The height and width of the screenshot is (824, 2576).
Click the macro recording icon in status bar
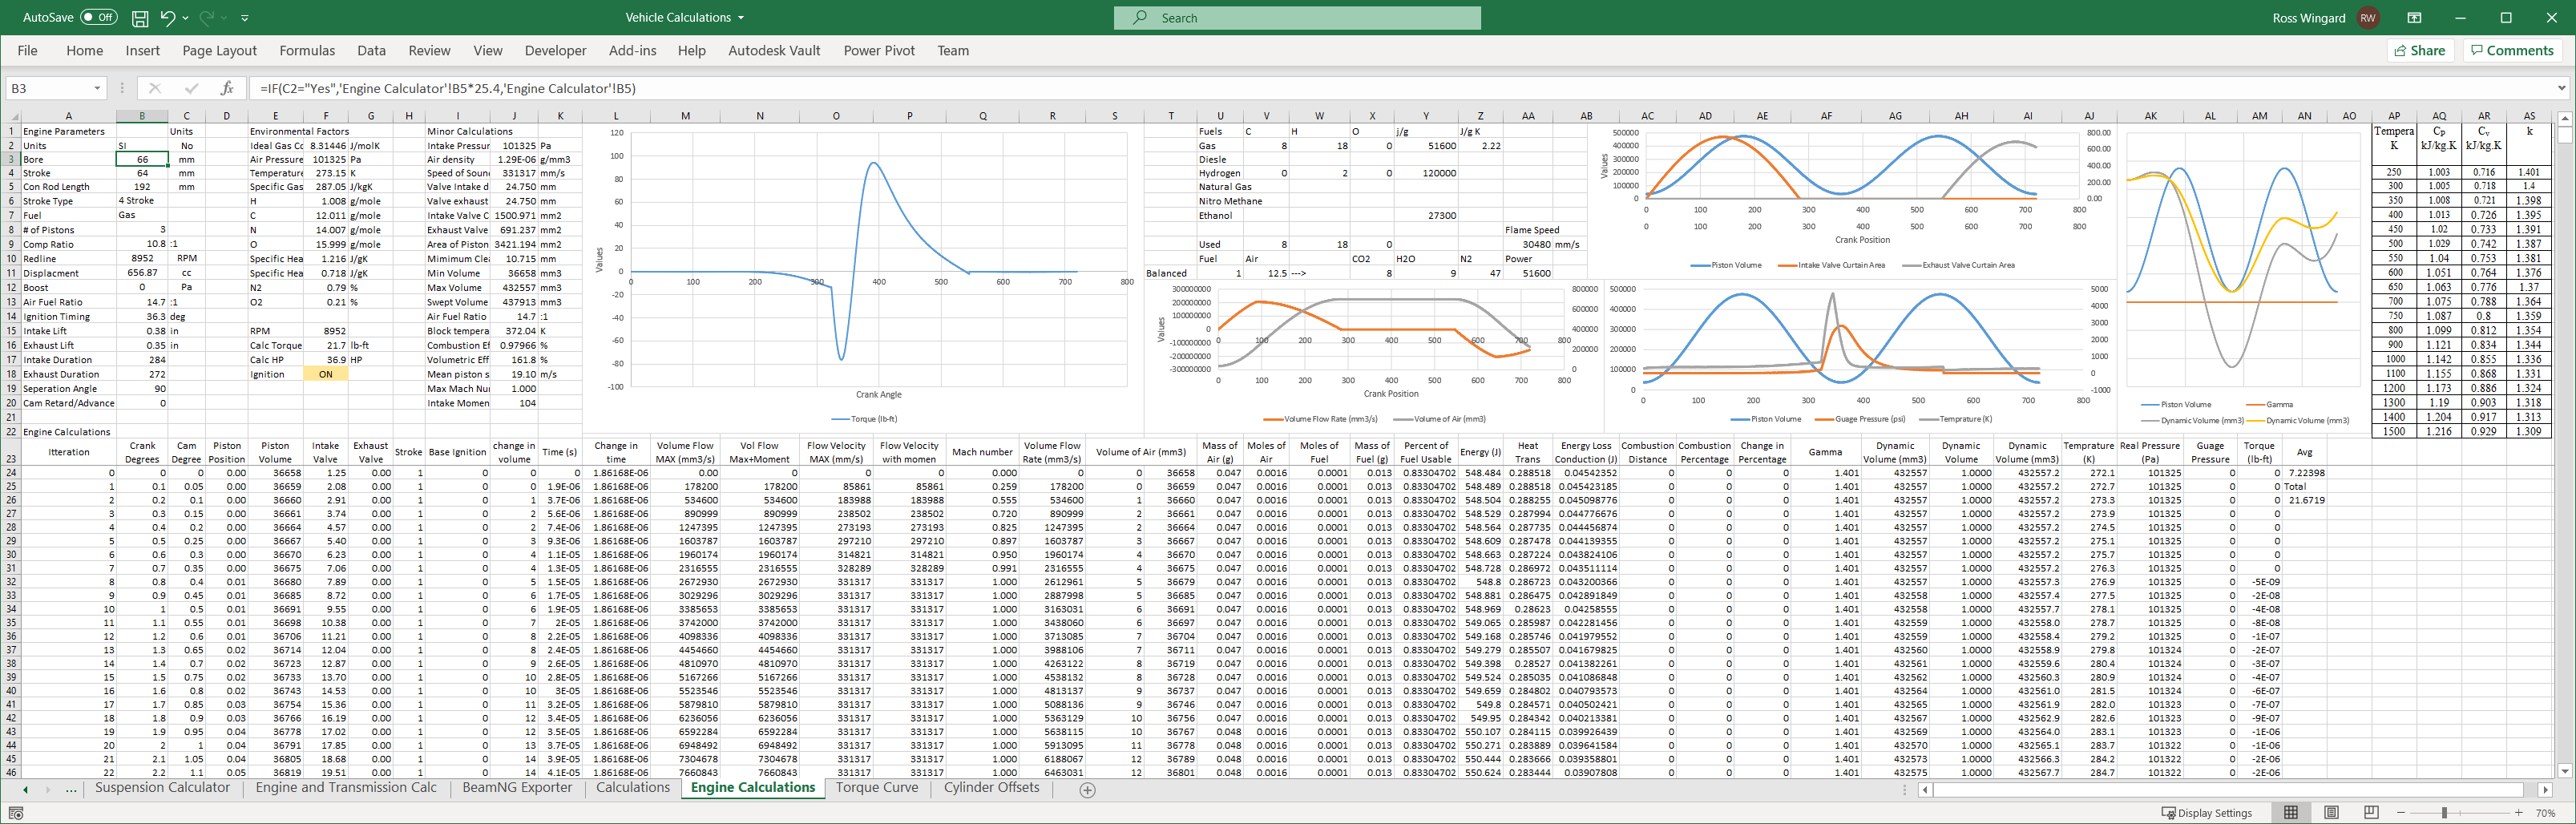(x=16, y=813)
